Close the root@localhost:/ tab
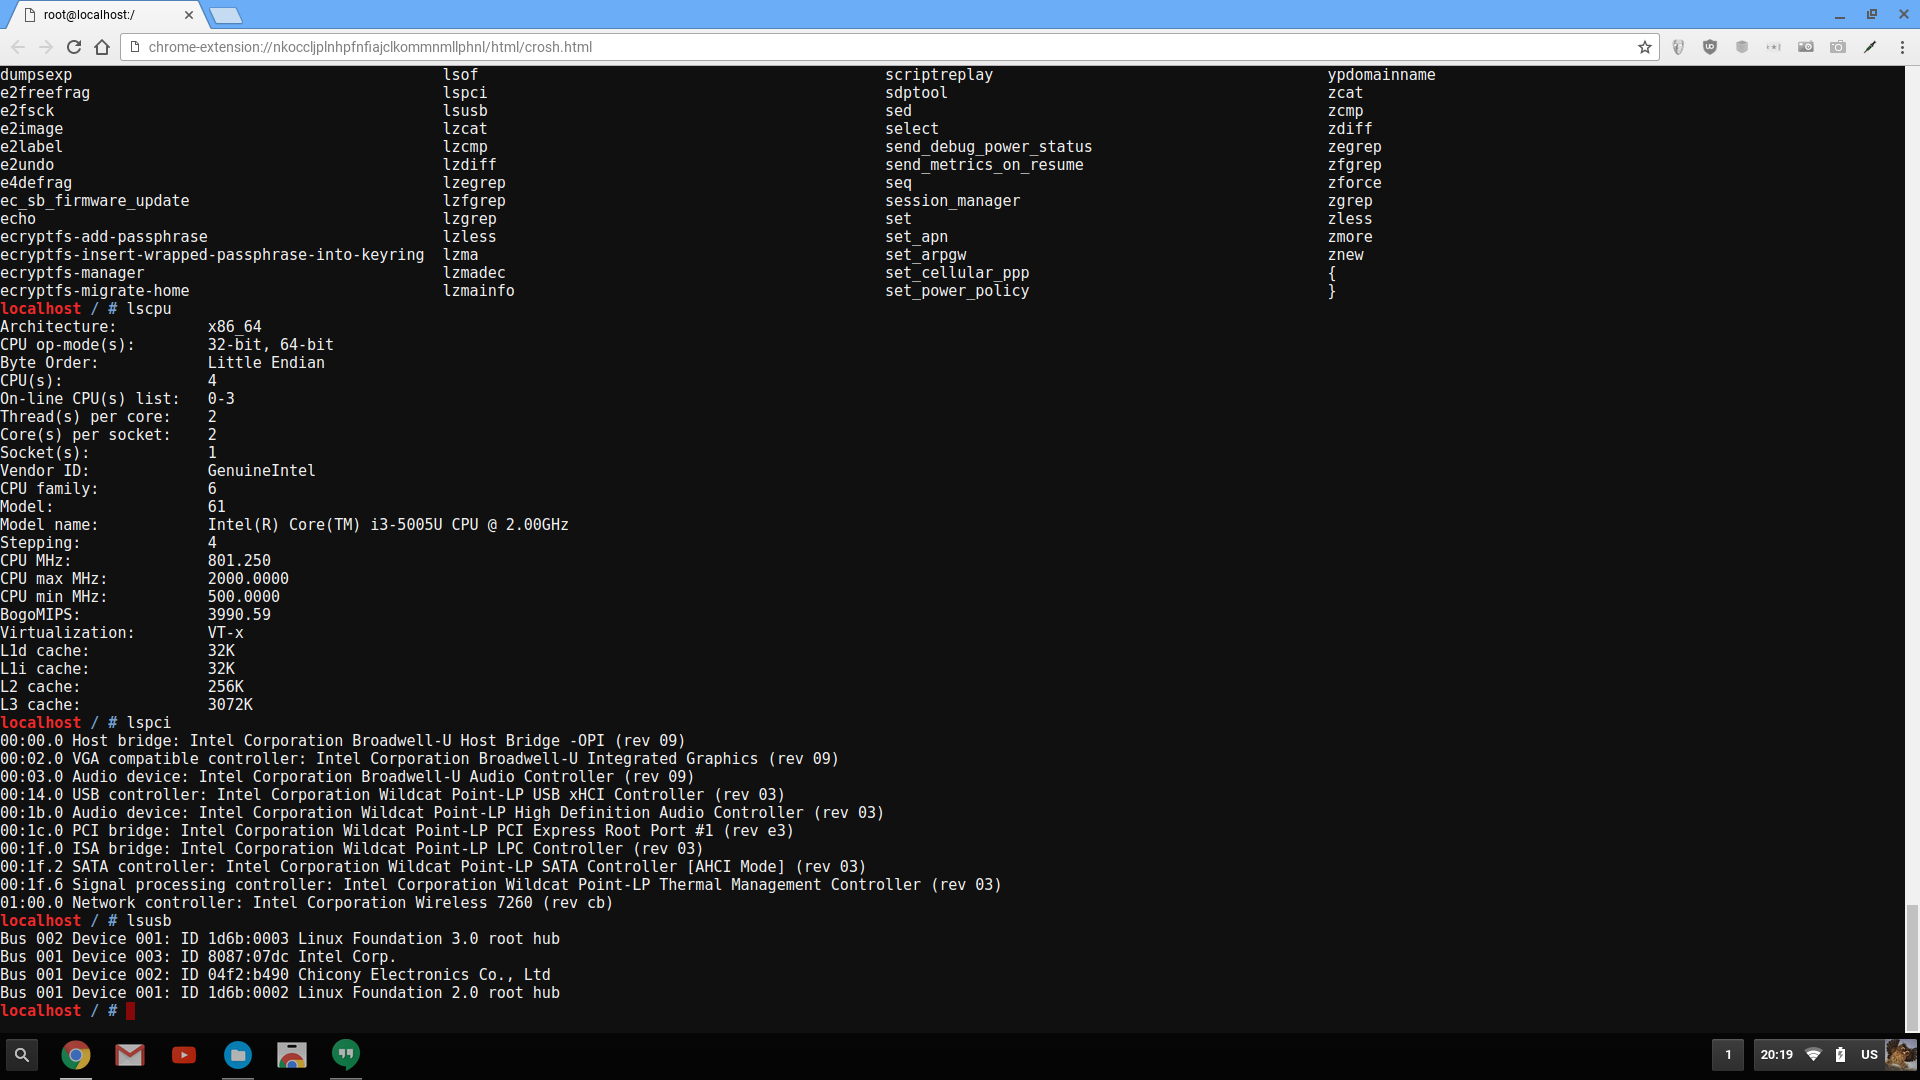 click(x=189, y=15)
